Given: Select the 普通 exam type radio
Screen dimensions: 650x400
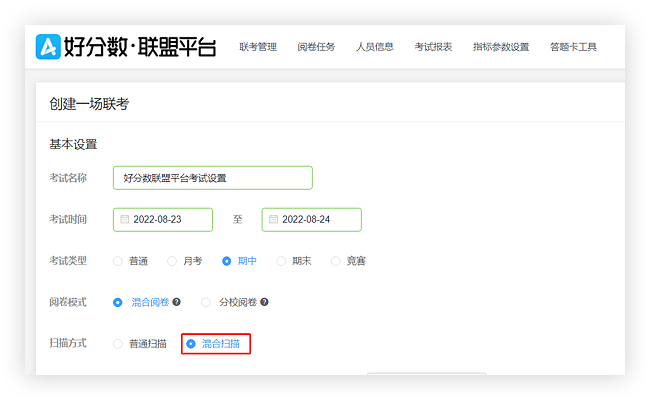Looking at the screenshot, I should pyautogui.click(x=118, y=261).
